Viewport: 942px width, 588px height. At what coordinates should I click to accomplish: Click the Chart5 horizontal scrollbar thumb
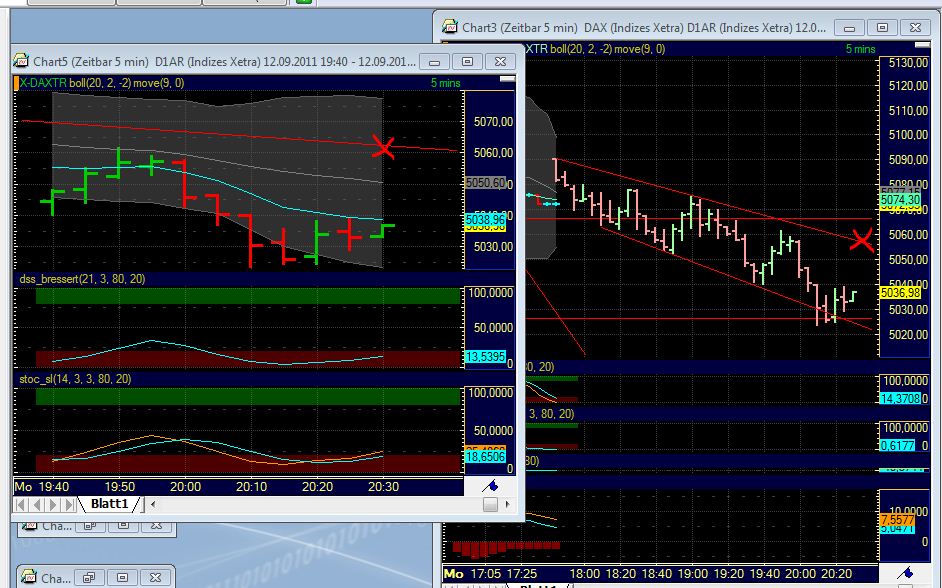[490, 504]
